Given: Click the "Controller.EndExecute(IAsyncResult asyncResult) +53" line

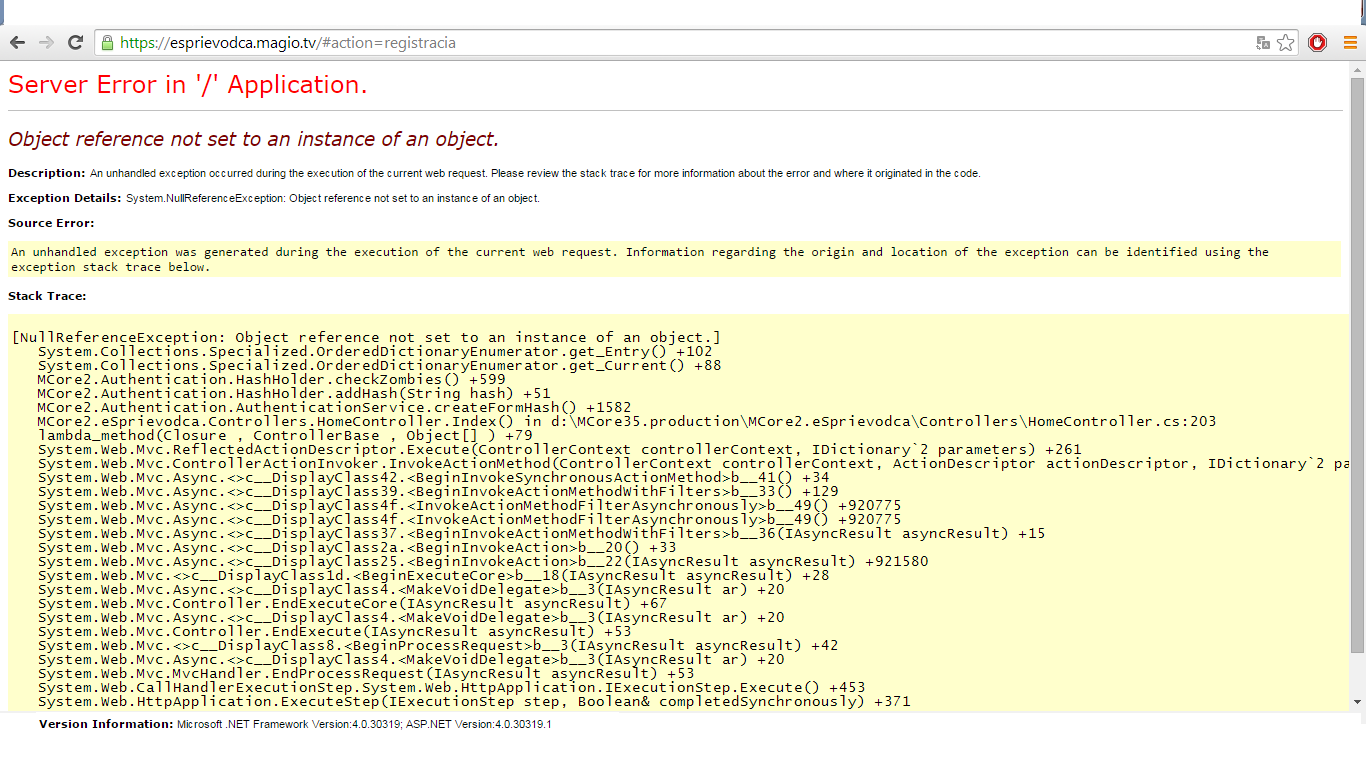Looking at the screenshot, I should click(x=334, y=631).
